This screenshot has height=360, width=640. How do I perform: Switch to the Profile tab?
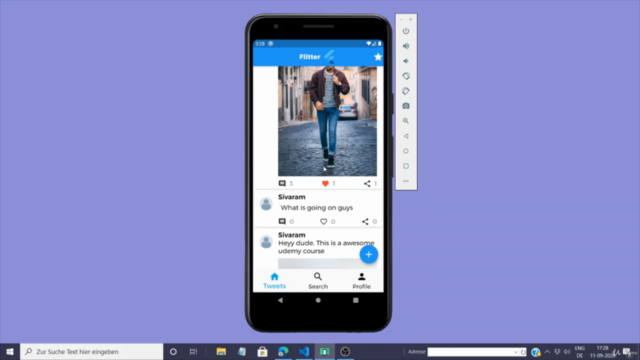(x=362, y=281)
